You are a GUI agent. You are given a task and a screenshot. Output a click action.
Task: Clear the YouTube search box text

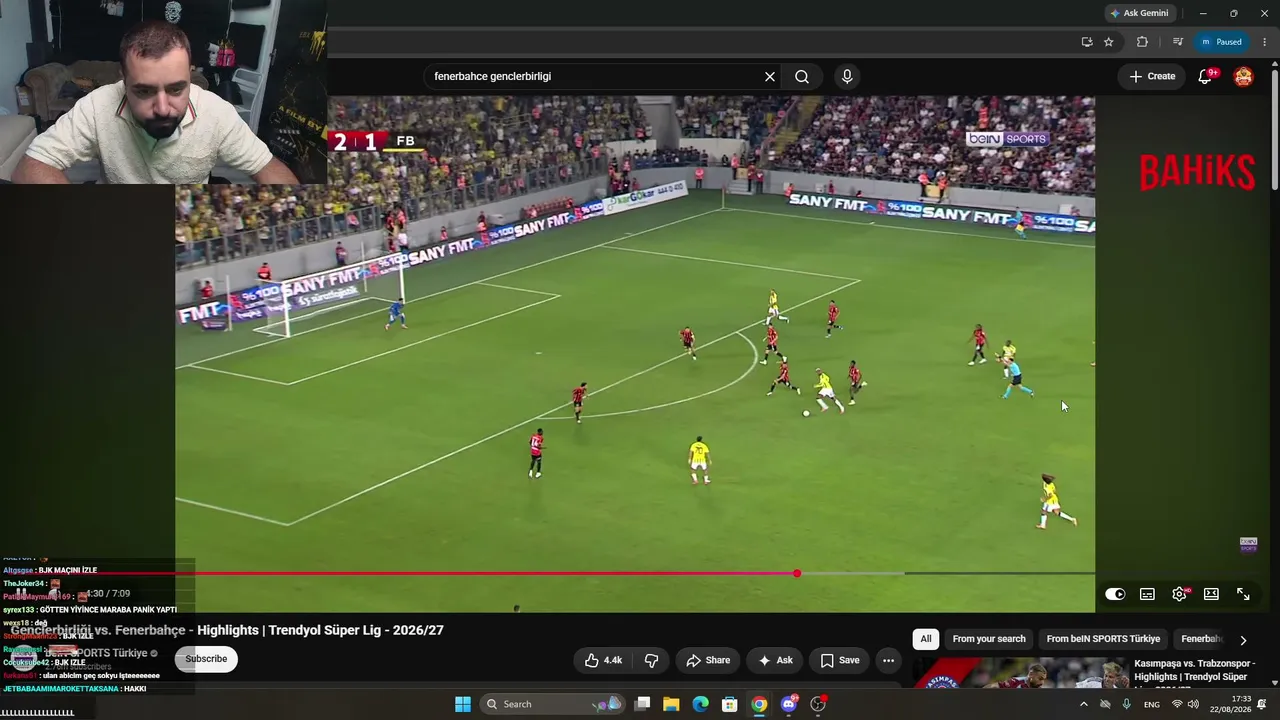click(770, 77)
